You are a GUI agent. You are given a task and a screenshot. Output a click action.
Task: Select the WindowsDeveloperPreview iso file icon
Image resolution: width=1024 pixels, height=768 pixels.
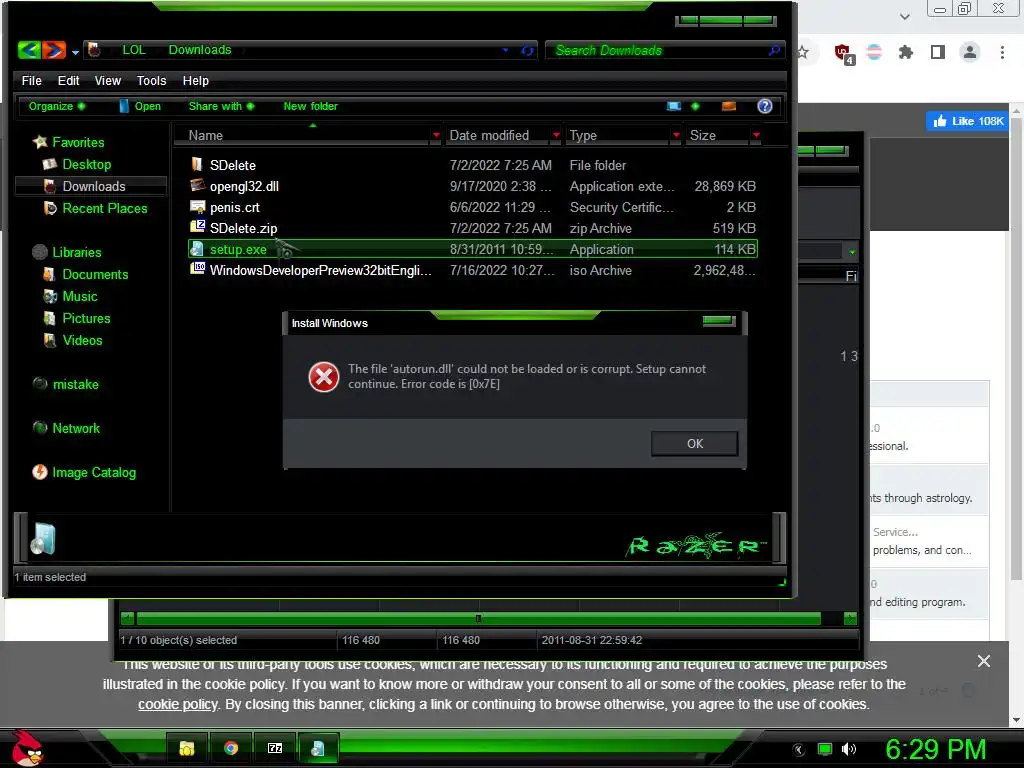(x=197, y=268)
